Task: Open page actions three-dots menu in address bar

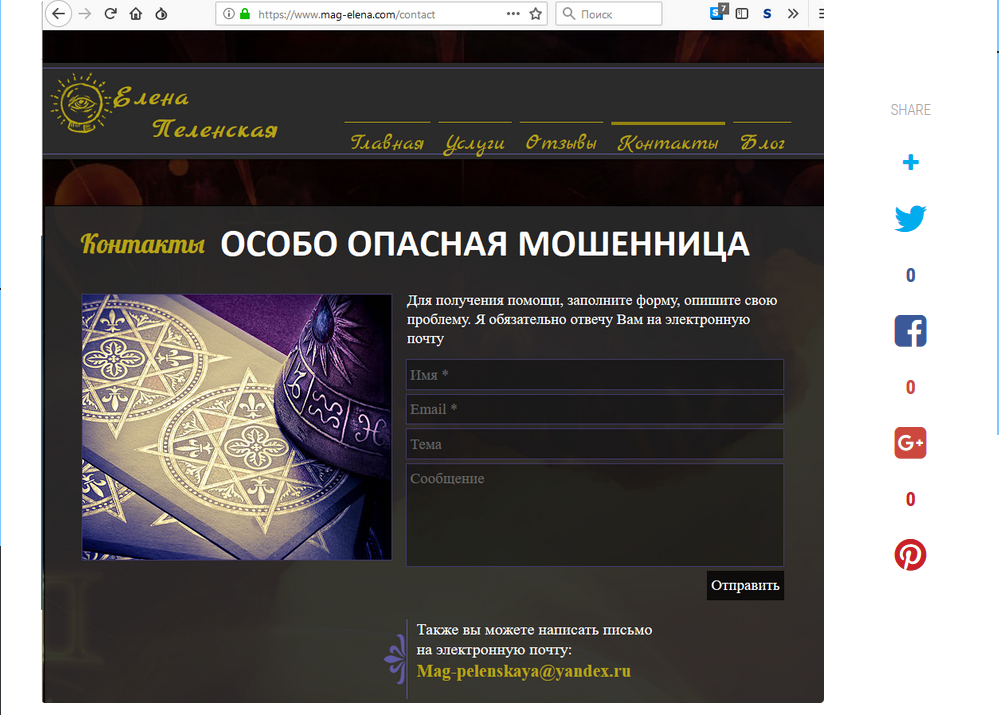Action: (x=513, y=14)
